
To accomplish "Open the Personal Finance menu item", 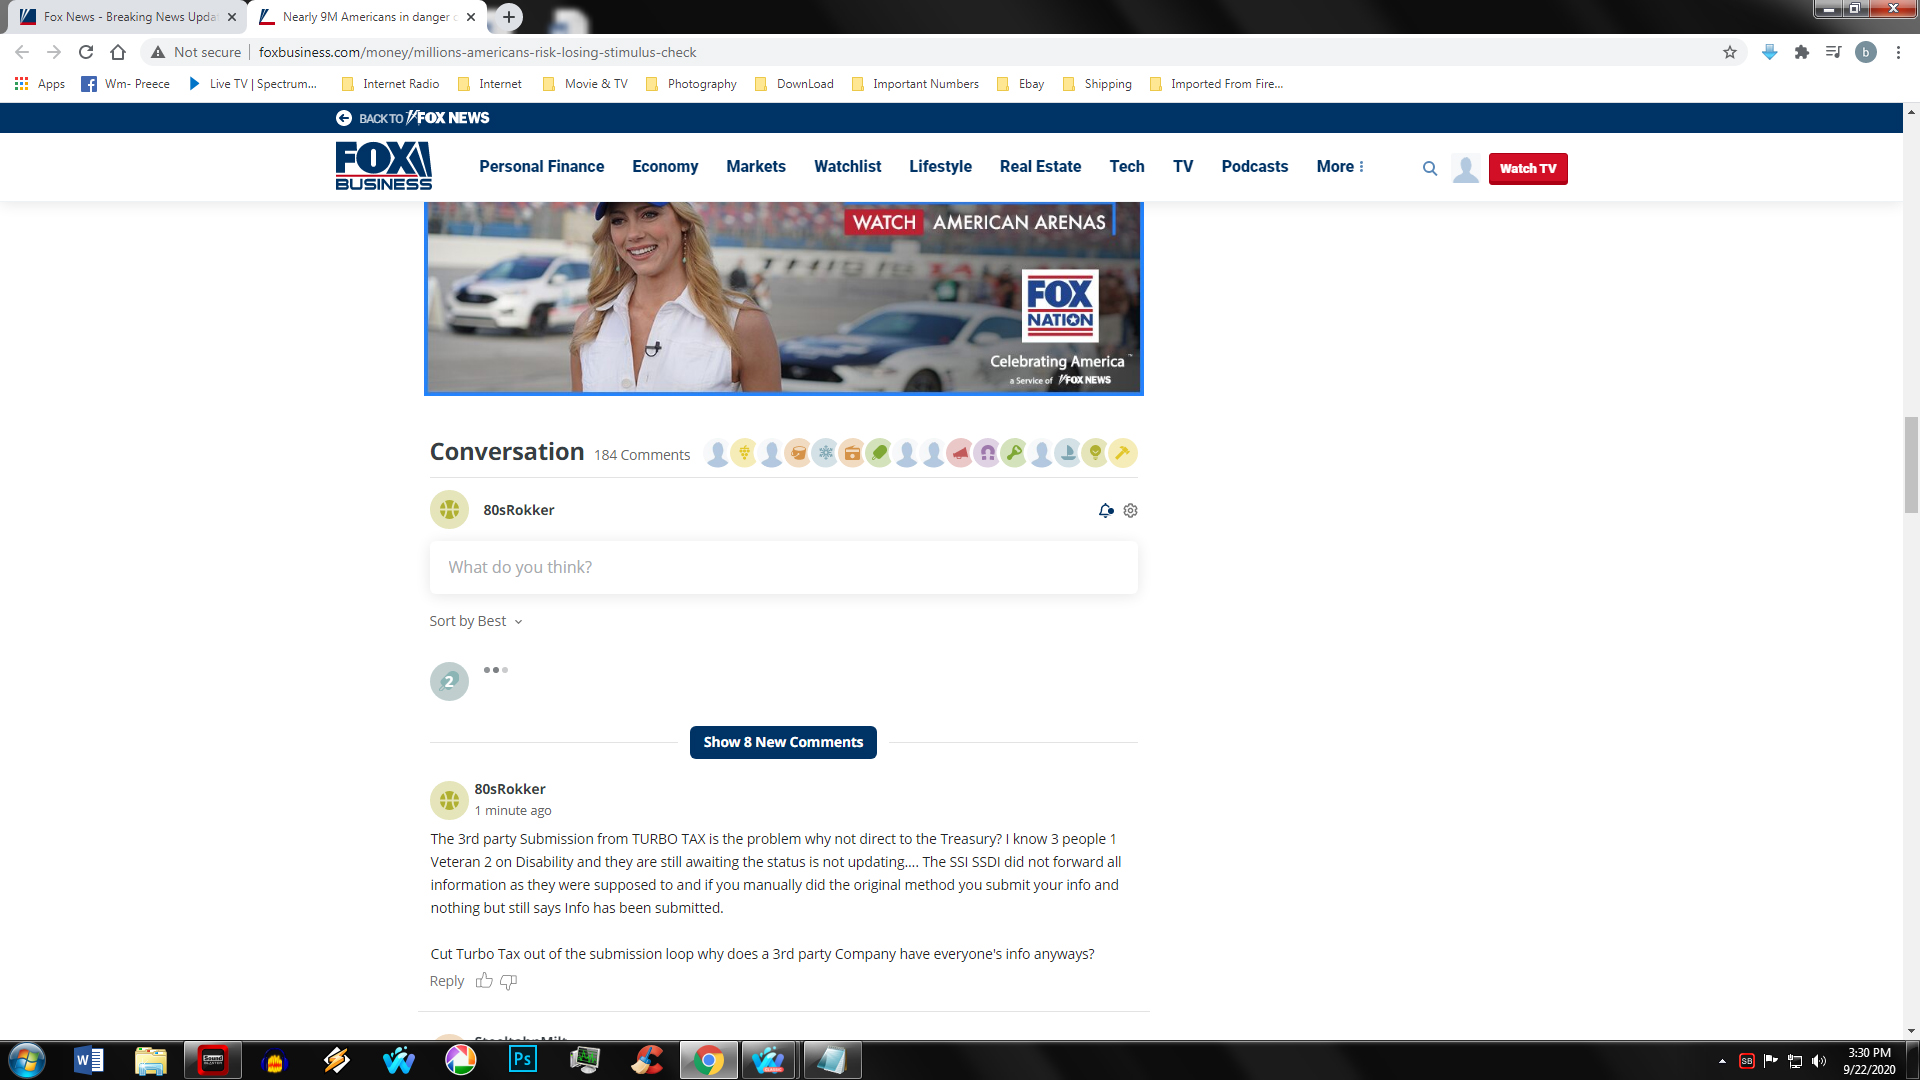I will point(541,167).
